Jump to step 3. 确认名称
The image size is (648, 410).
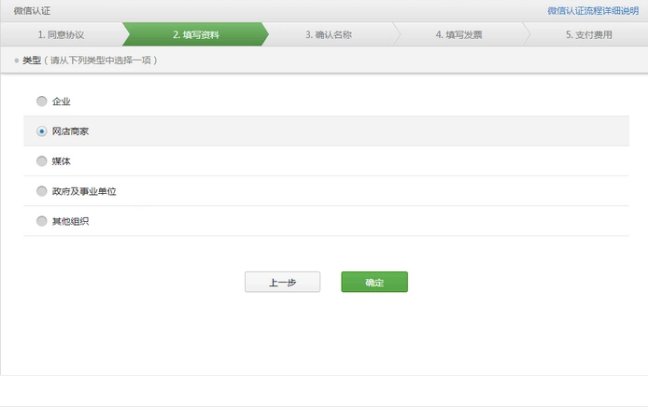pyautogui.click(x=329, y=34)
